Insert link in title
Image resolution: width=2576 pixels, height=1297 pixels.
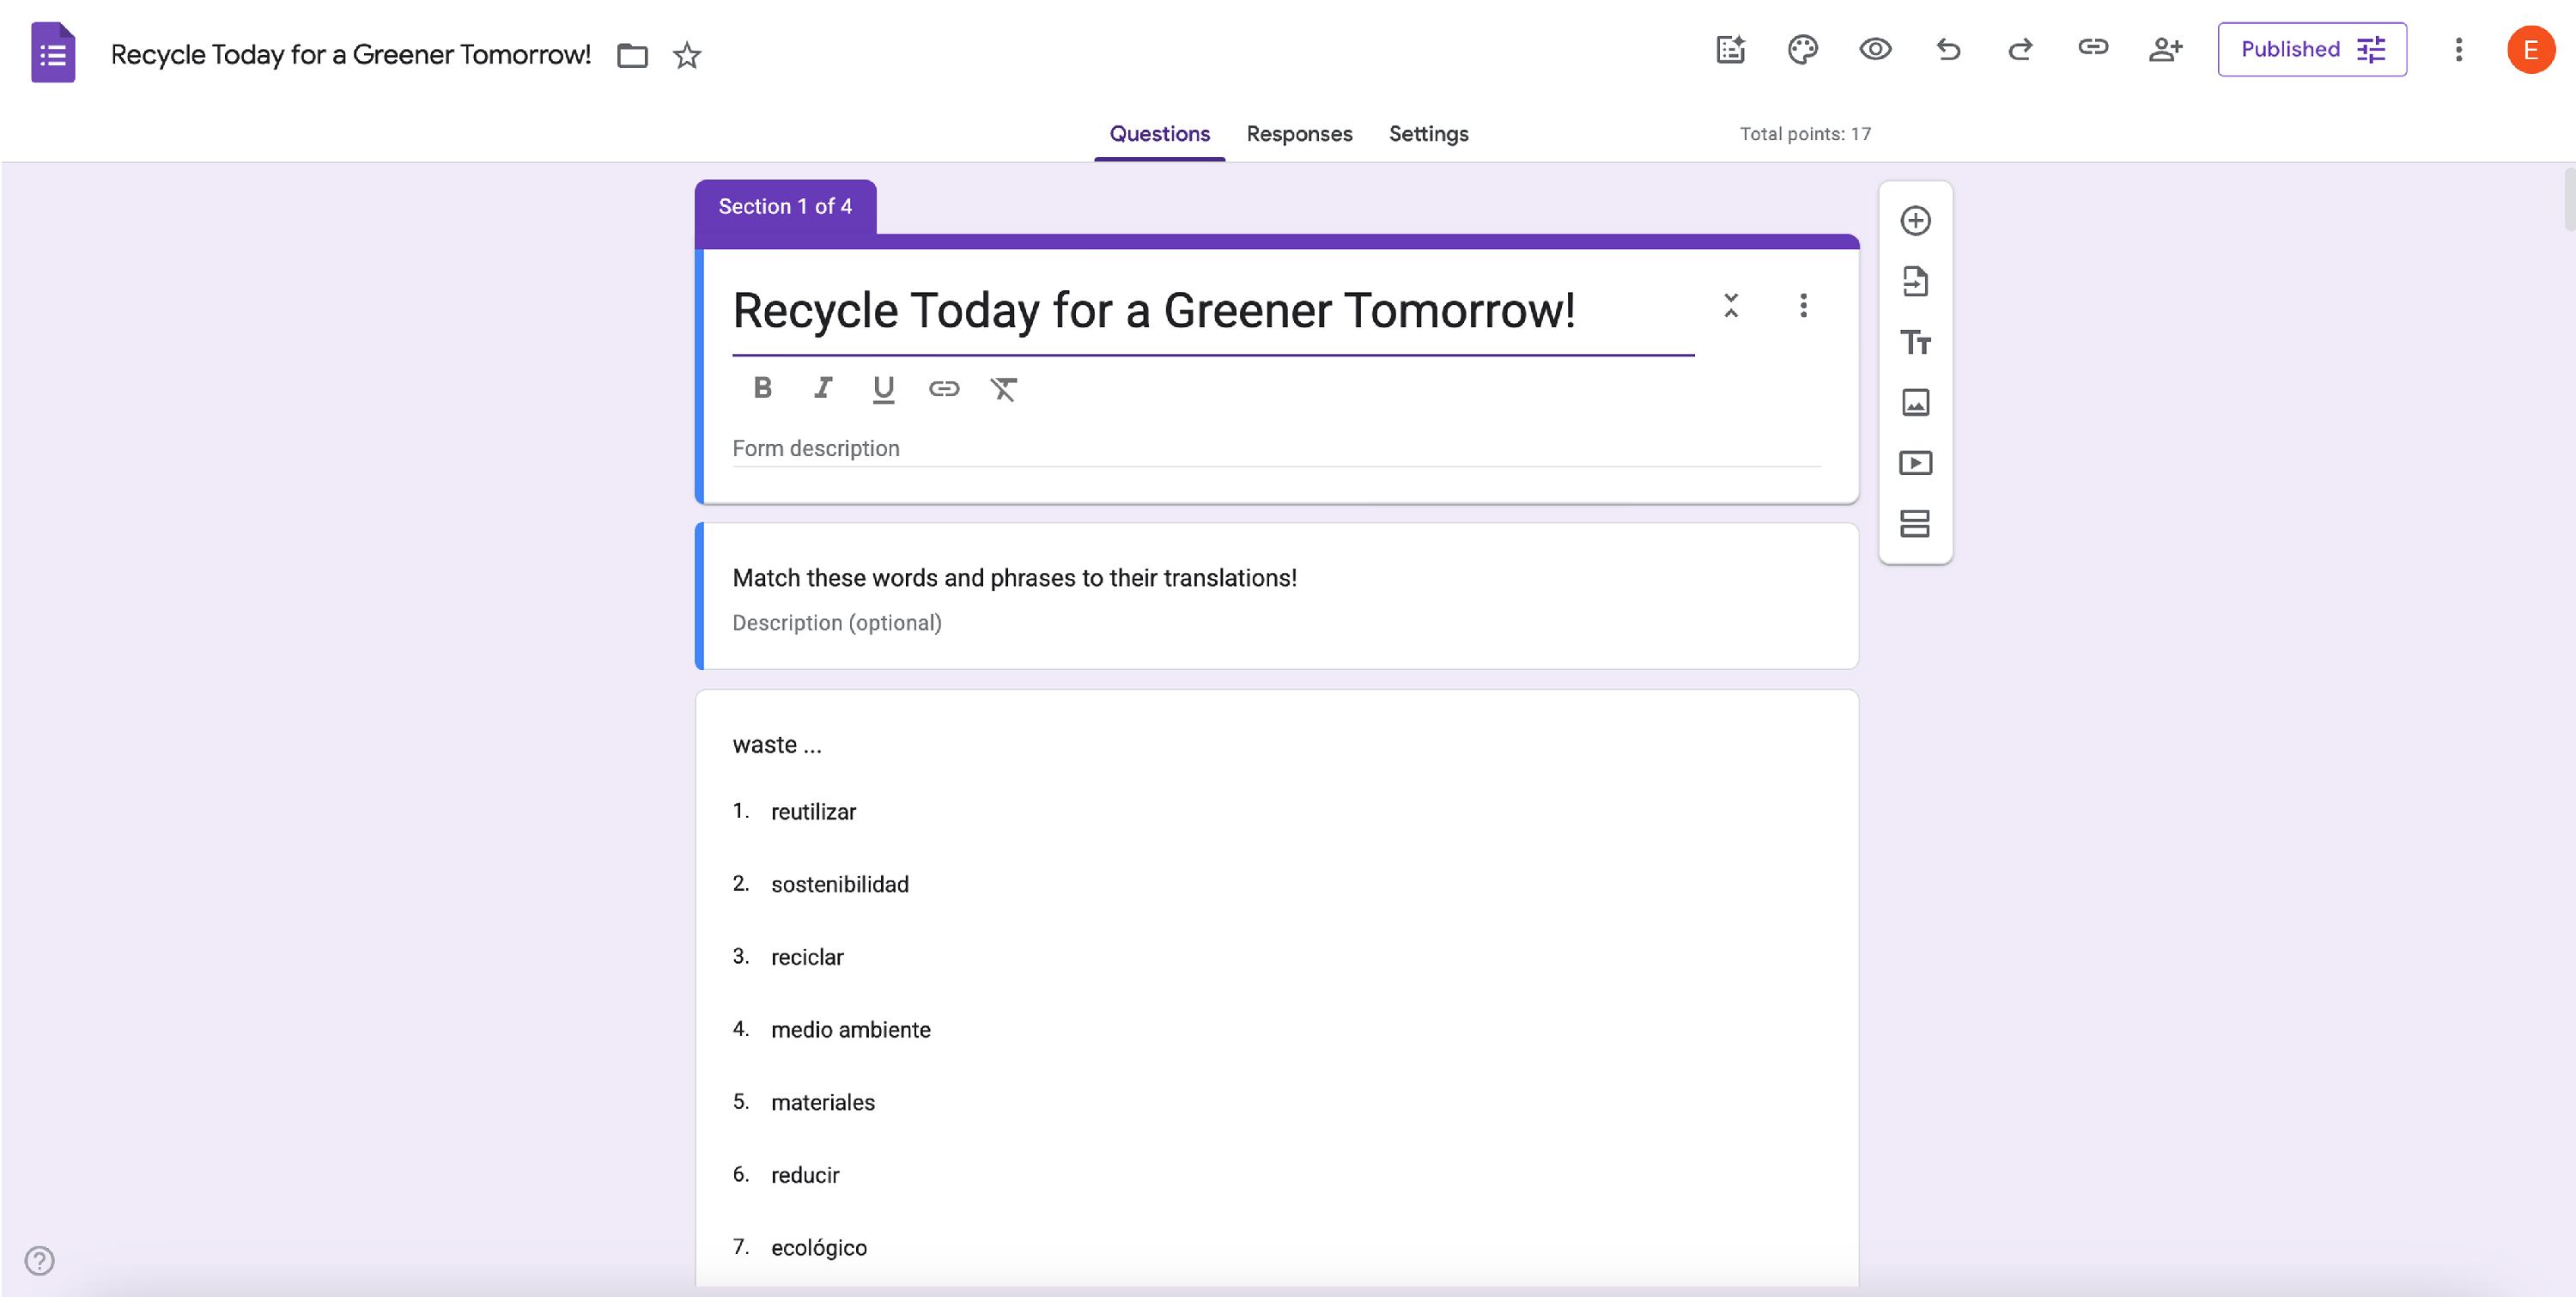pyautogui.click(x=943, y=388)
